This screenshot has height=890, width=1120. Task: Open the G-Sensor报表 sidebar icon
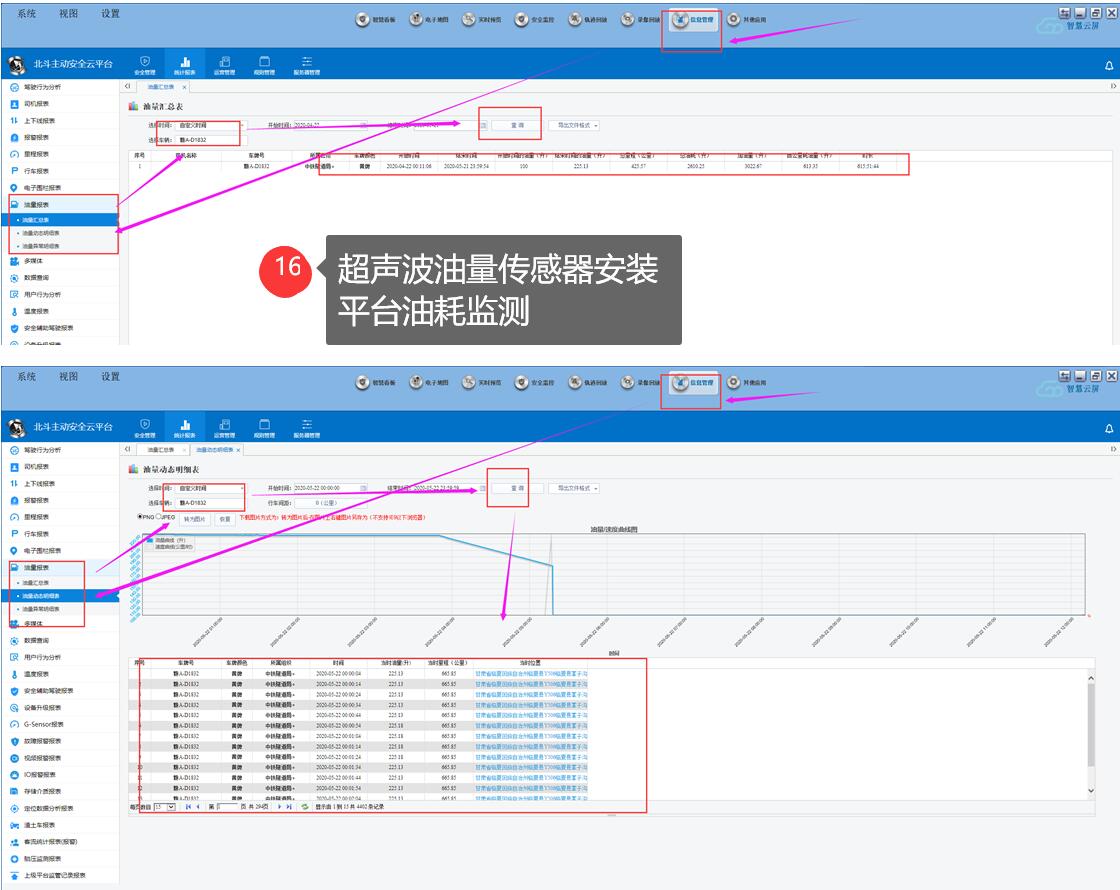point(14,724)
